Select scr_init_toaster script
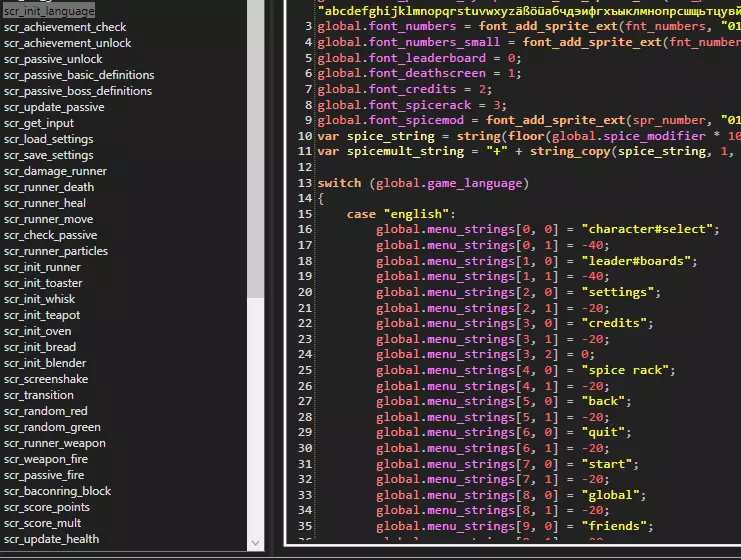This screenshot has width=741, height=560. 43,283
